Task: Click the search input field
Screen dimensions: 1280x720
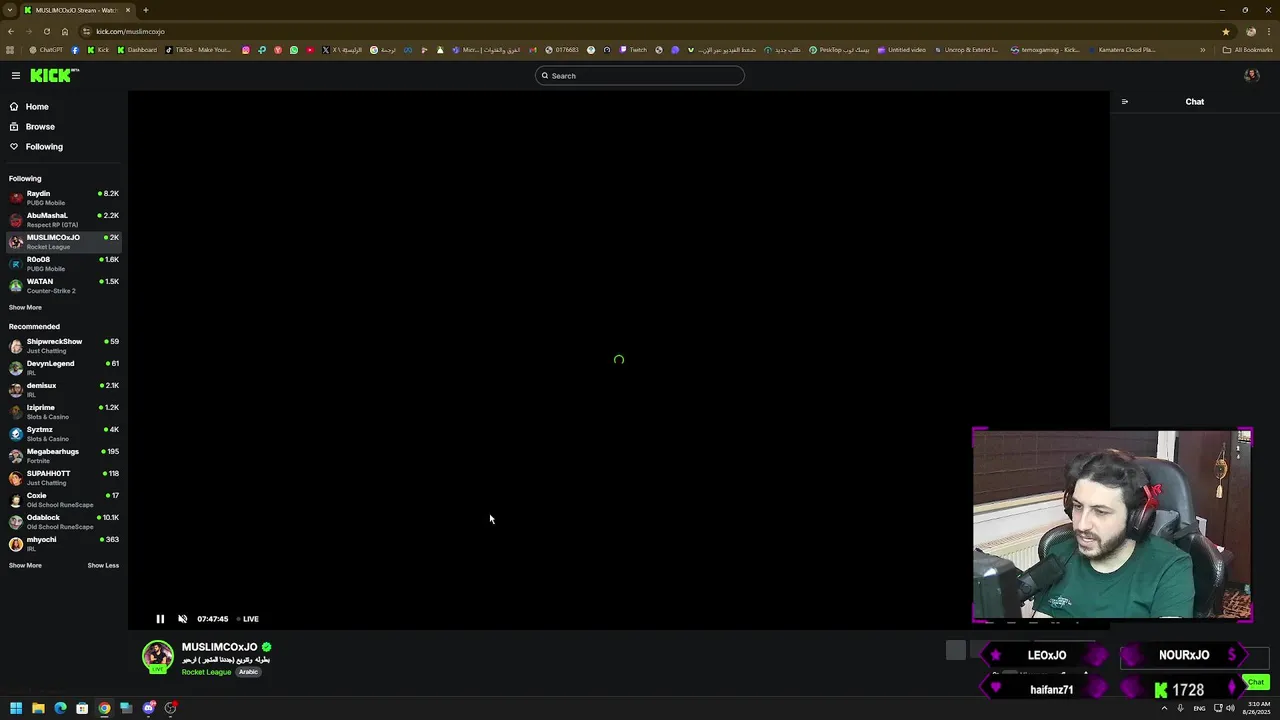Action: point(640,76)
